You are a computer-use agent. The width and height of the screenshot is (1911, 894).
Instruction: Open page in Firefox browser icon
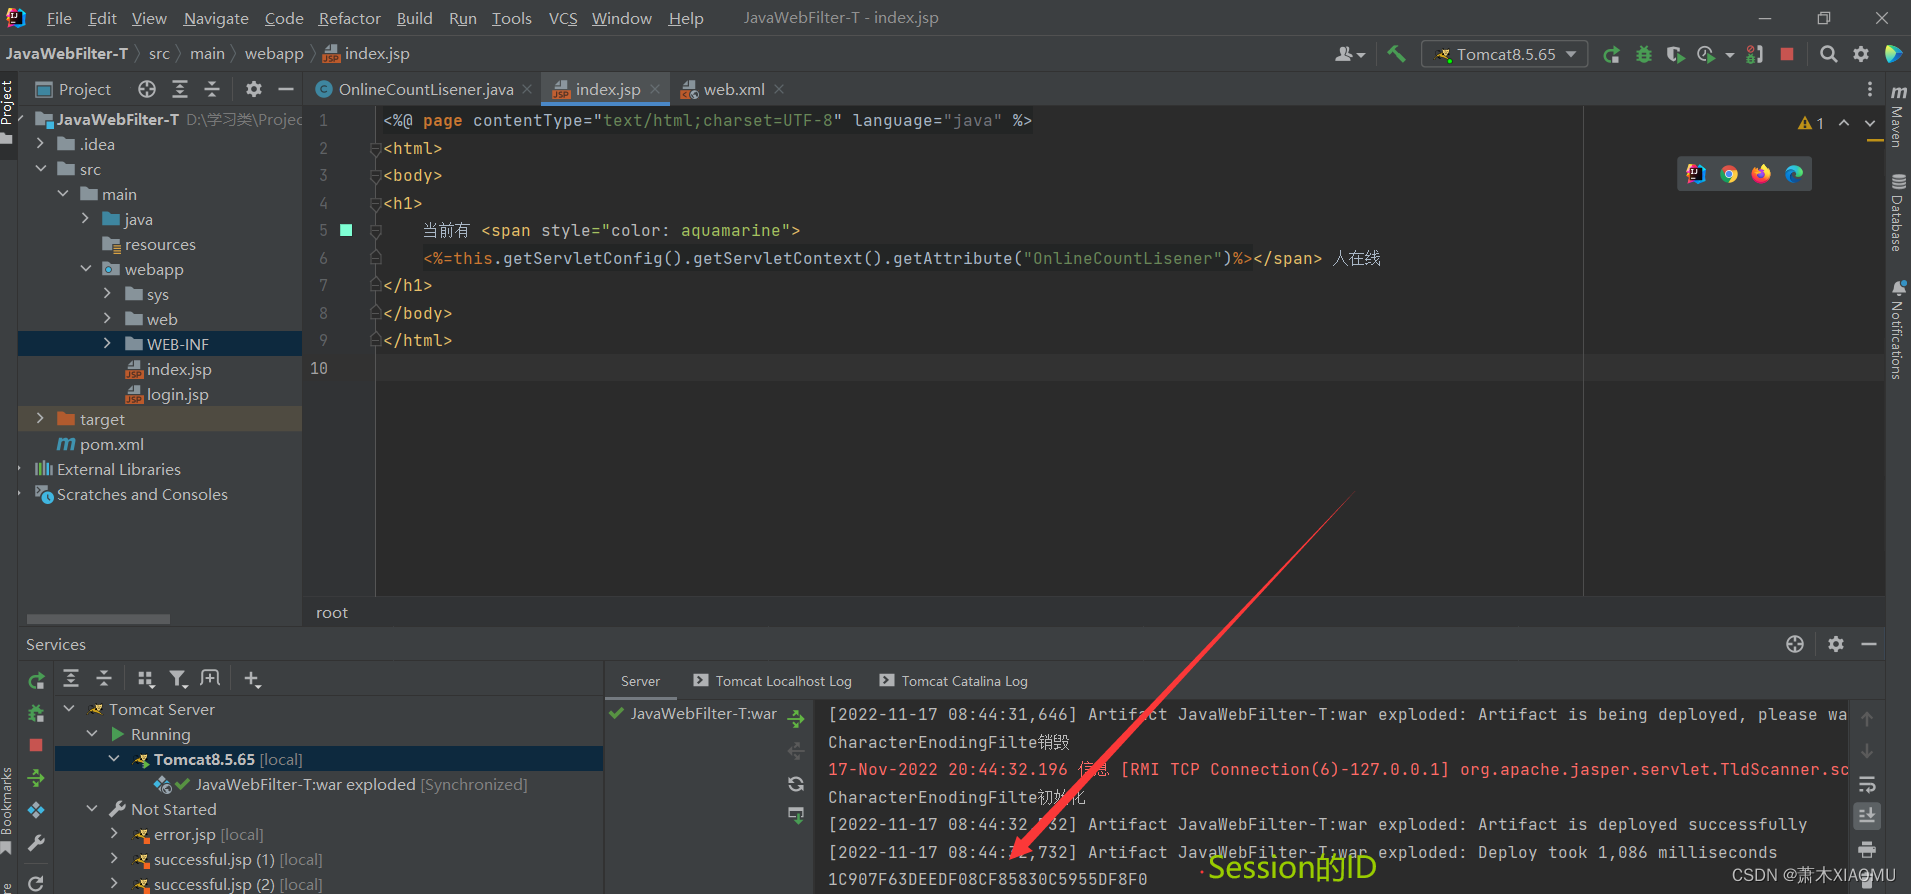click(x=1761, y=174)
